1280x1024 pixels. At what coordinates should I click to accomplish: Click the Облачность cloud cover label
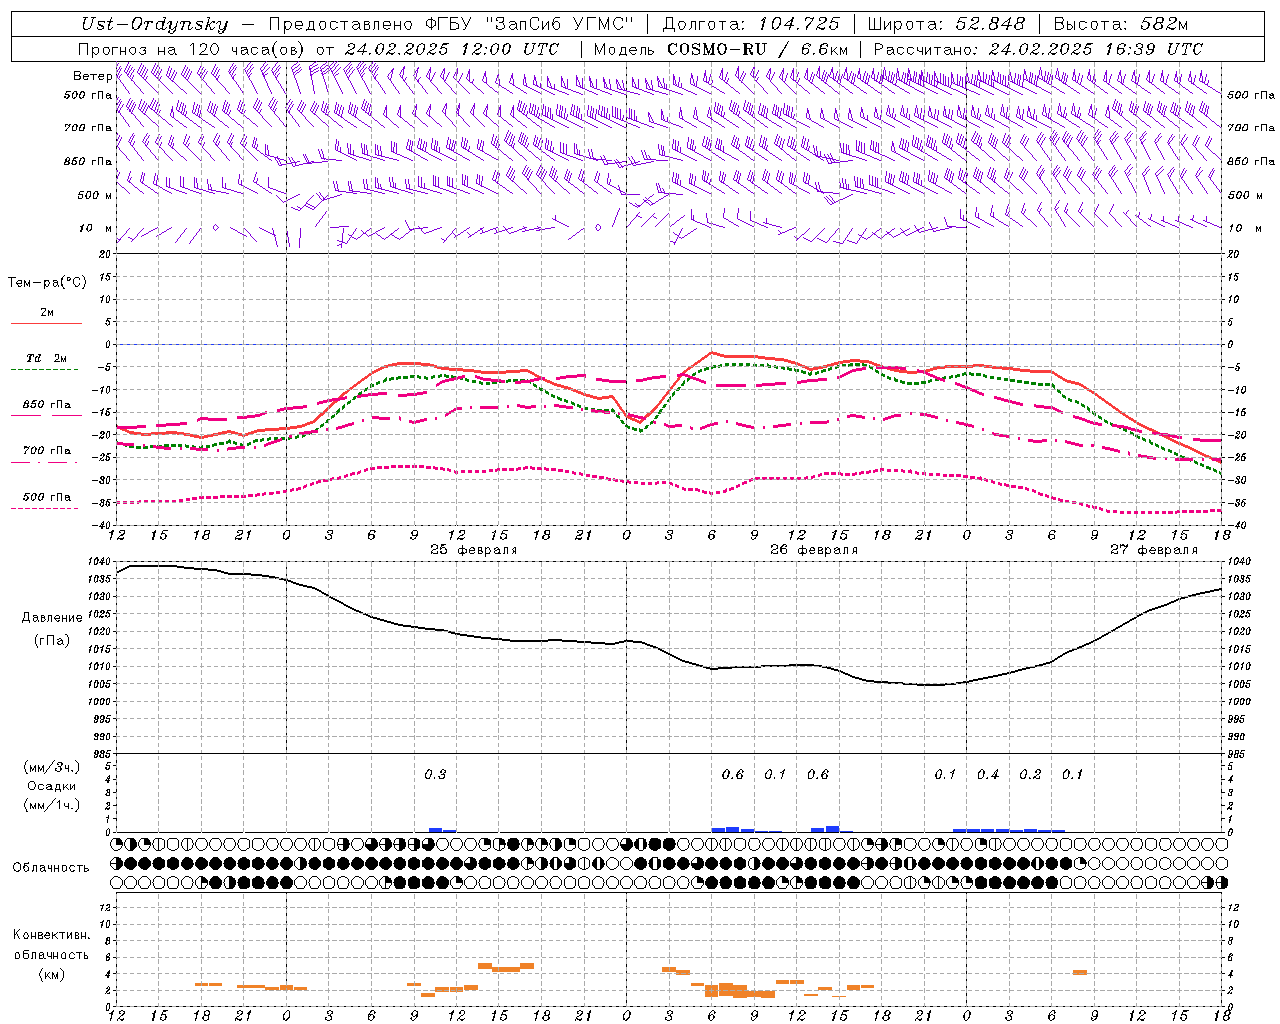(51, 868)
